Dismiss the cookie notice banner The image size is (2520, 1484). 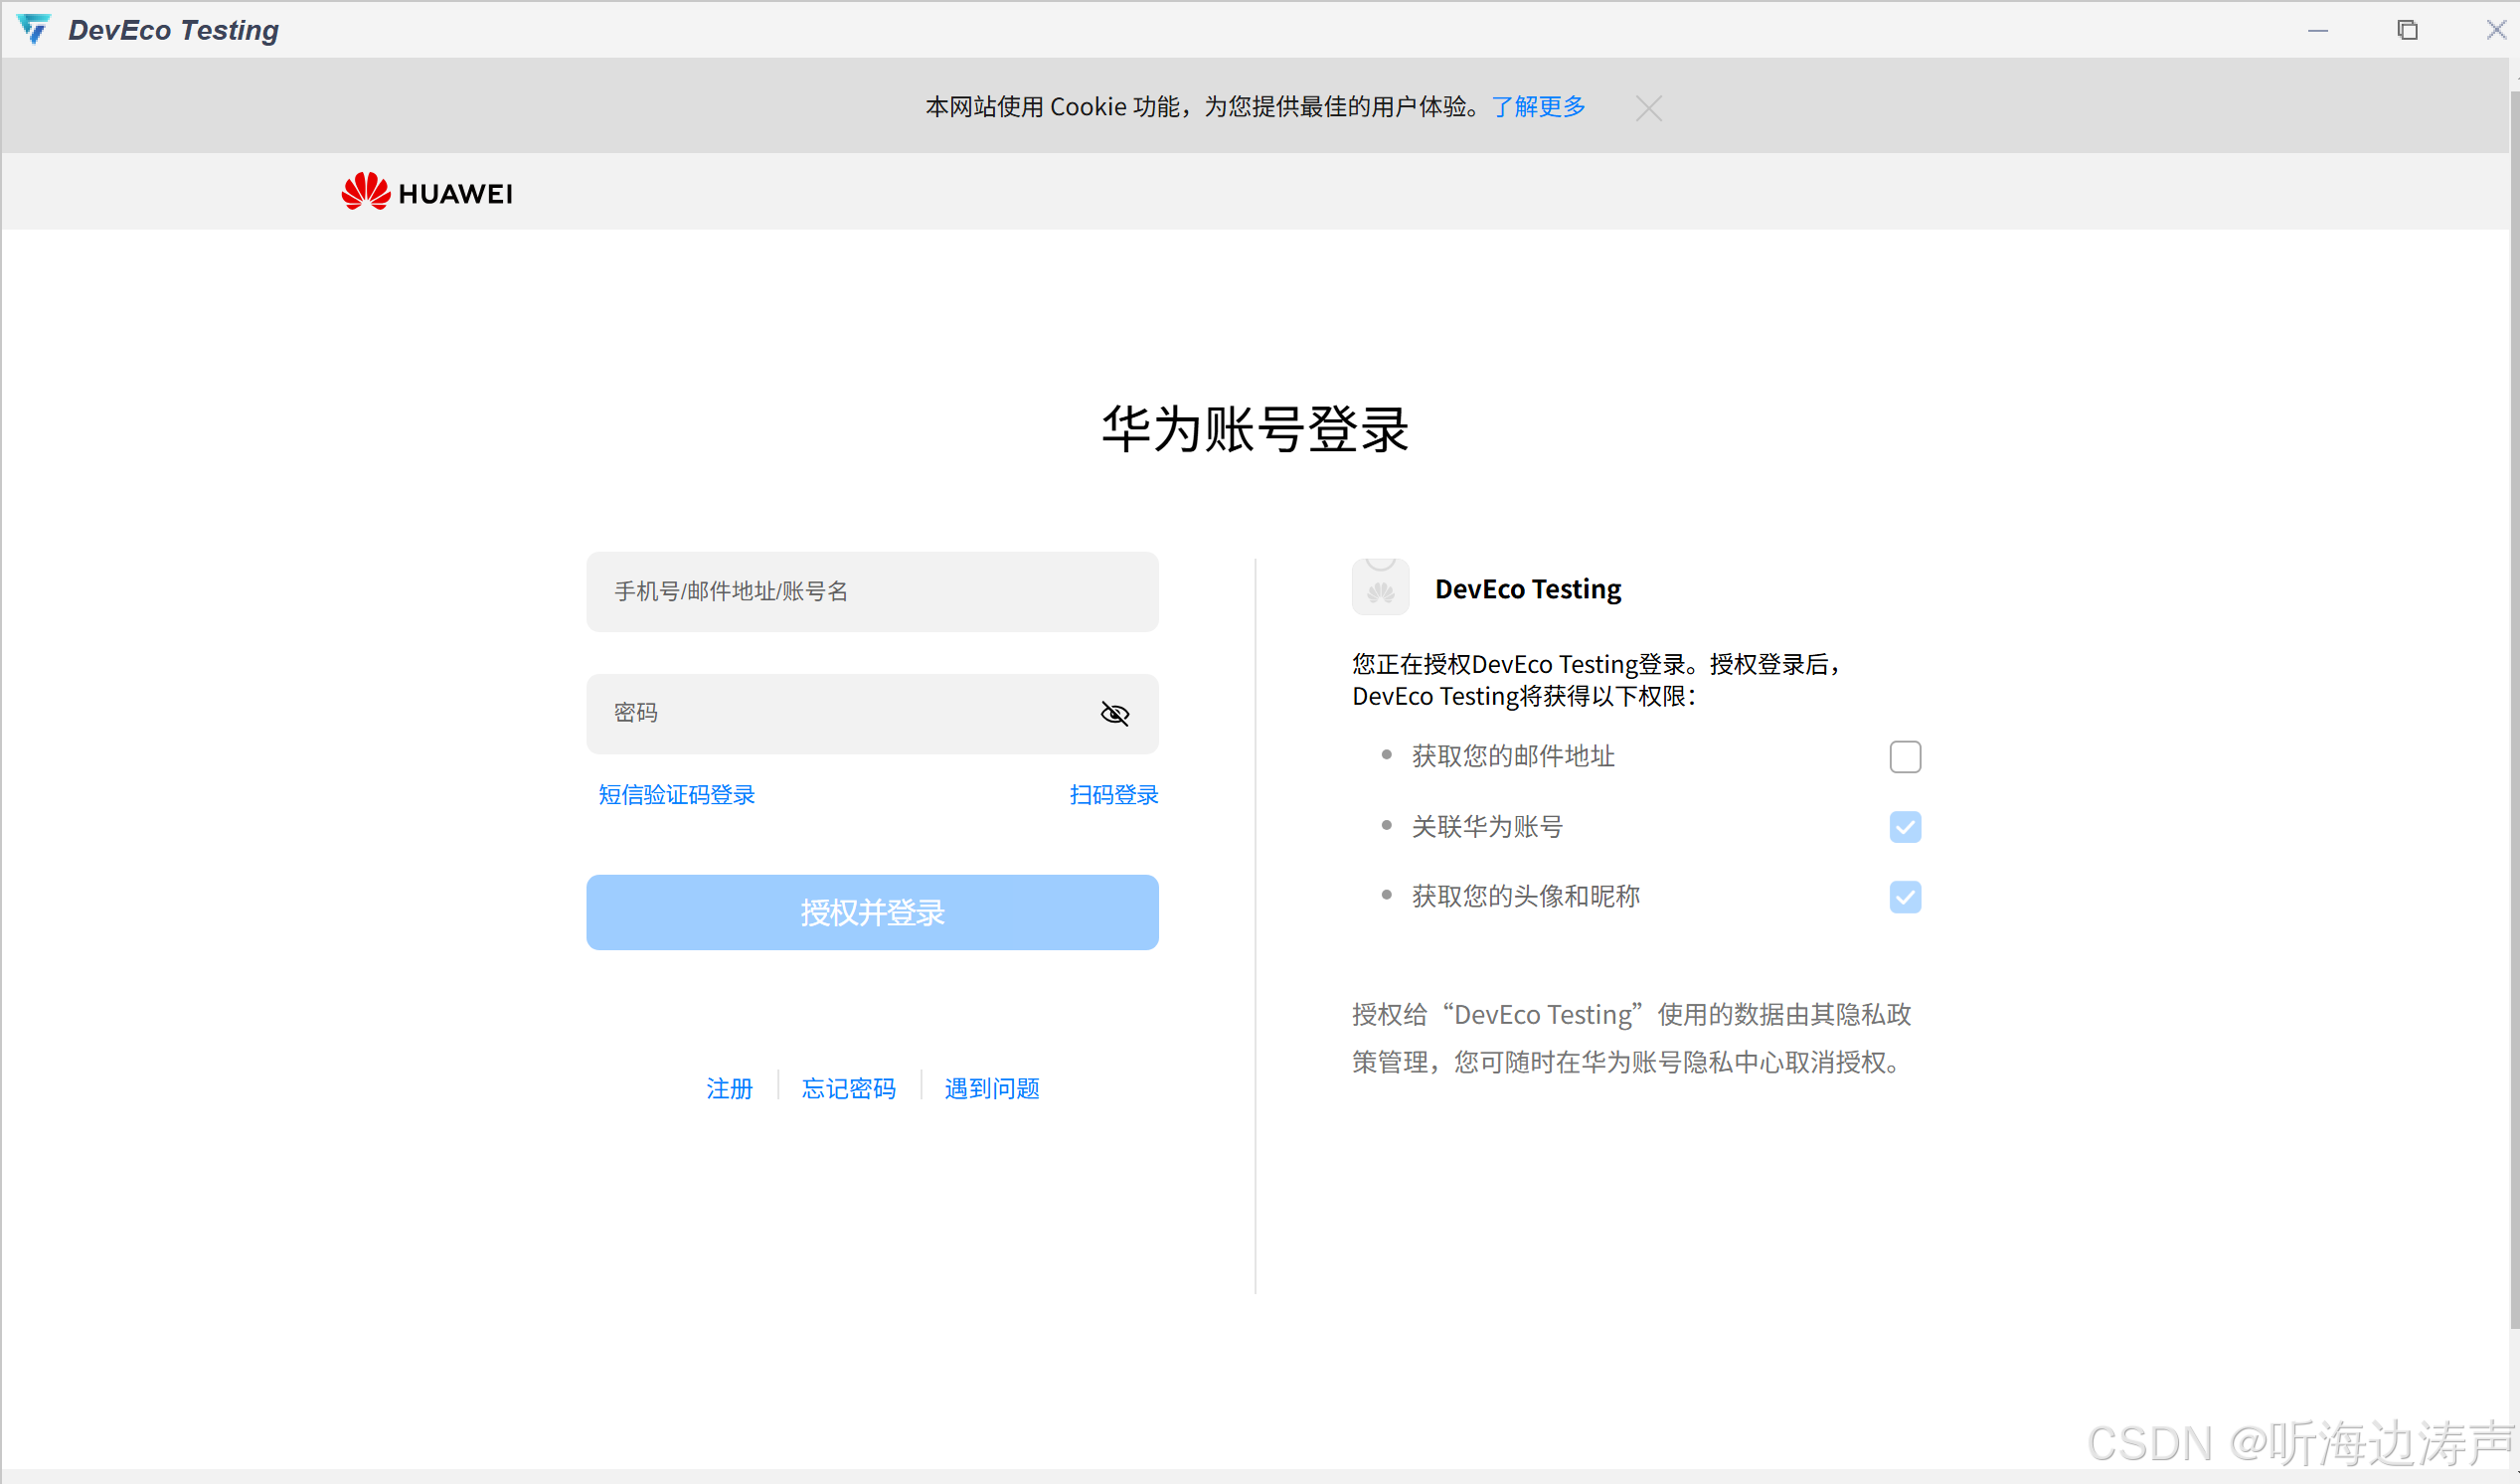(1648, 108)
